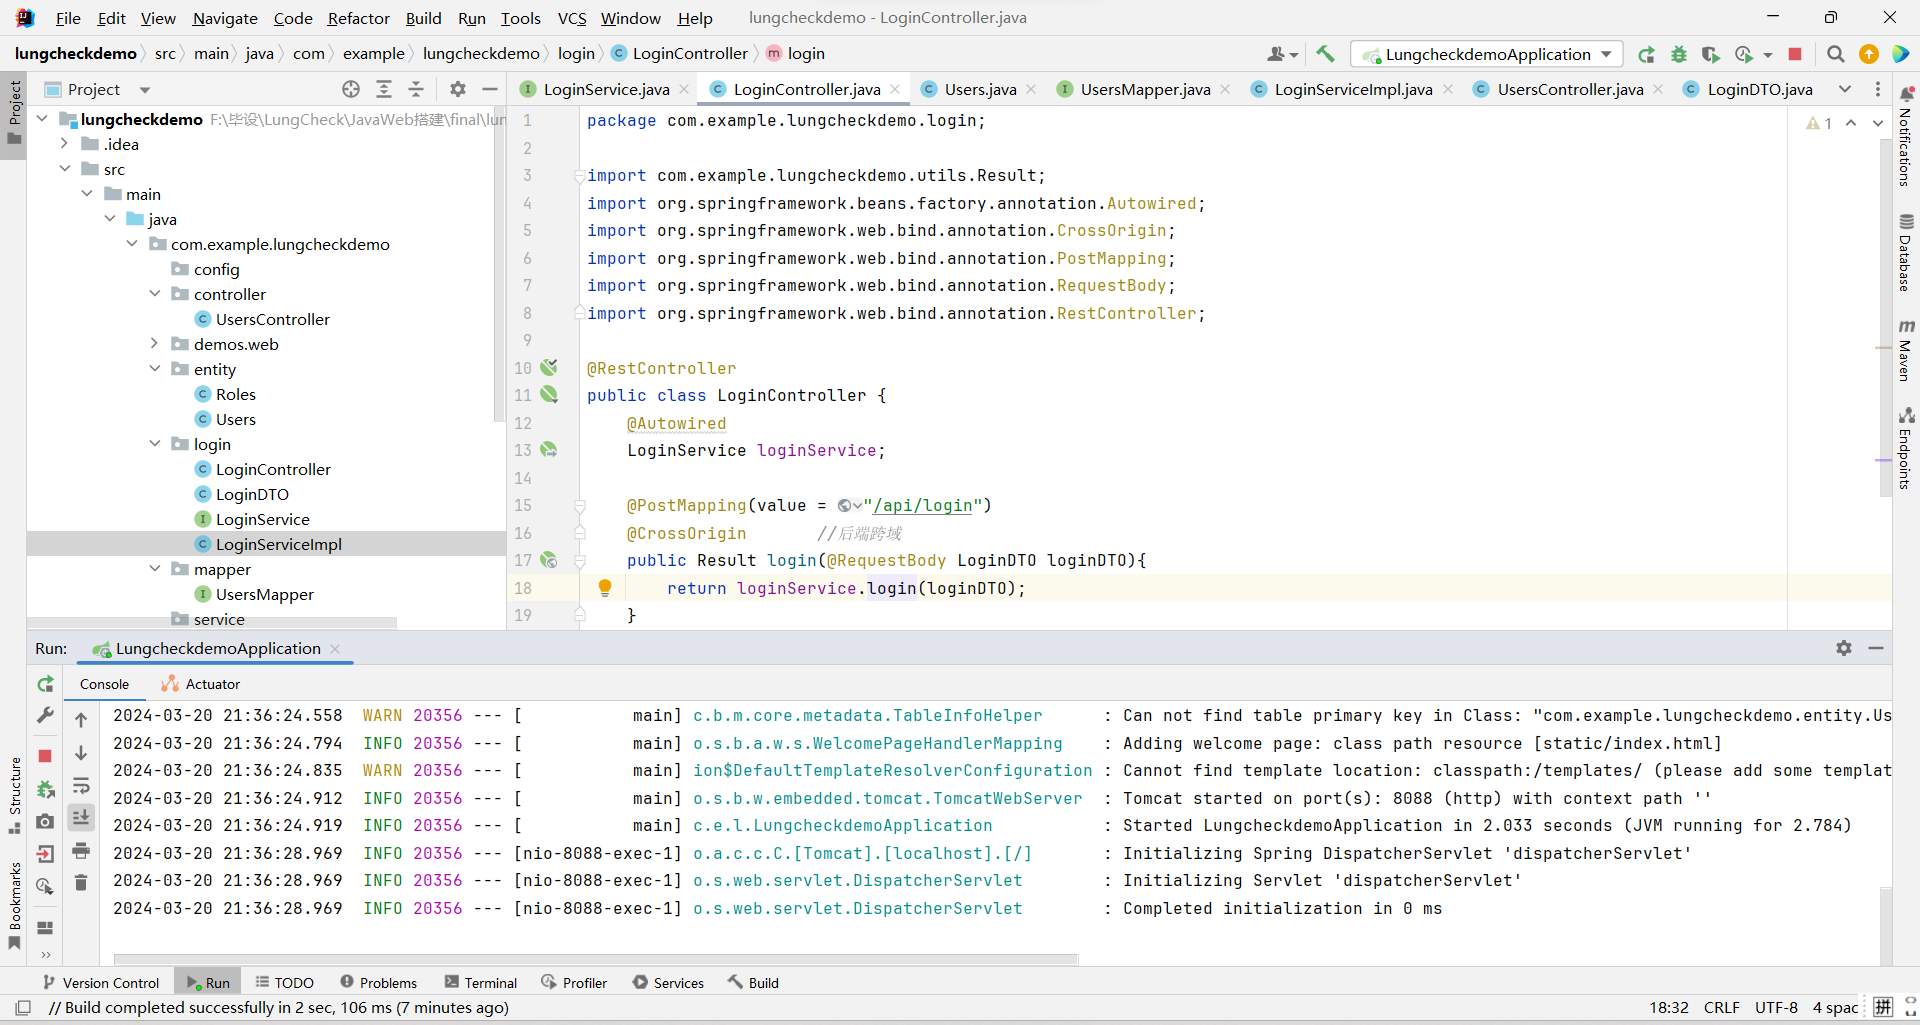This screenshot has height=1025, width=1920.
Task: Open the Services tool window
Action: point(668,983)
